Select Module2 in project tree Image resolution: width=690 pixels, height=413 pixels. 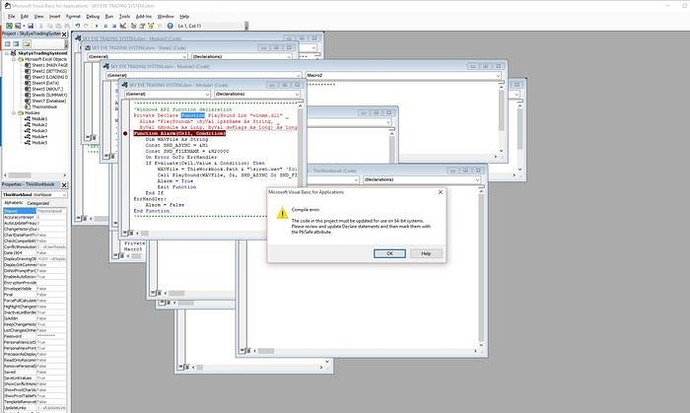36,125
